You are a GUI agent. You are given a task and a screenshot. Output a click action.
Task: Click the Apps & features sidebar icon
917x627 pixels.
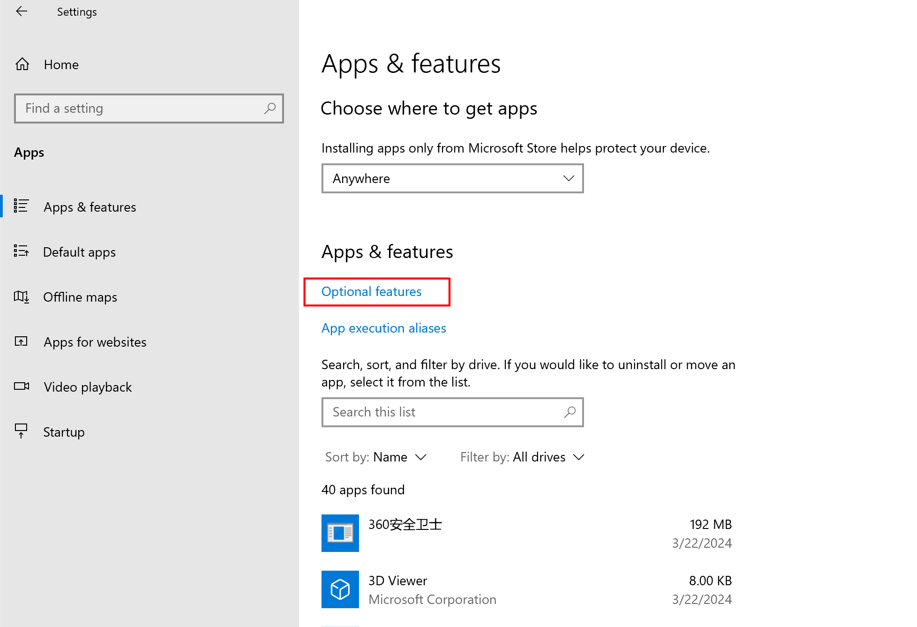pyautogui.click(x=21, y=206)
